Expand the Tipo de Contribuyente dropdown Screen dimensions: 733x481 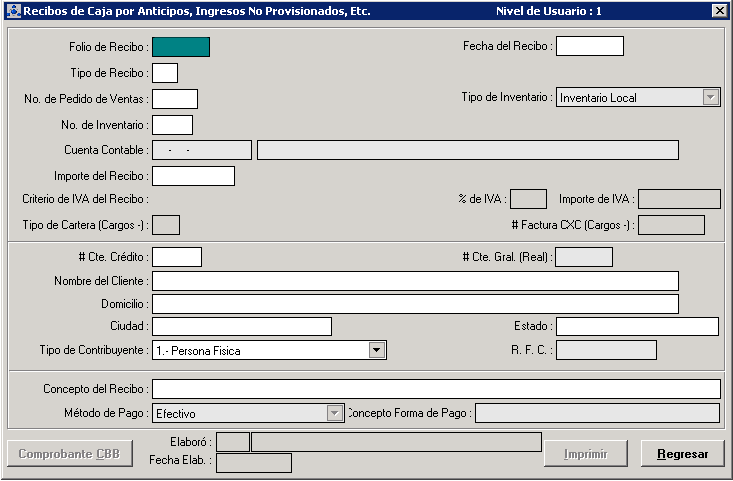pyautogui.click(x=377, y=350)
